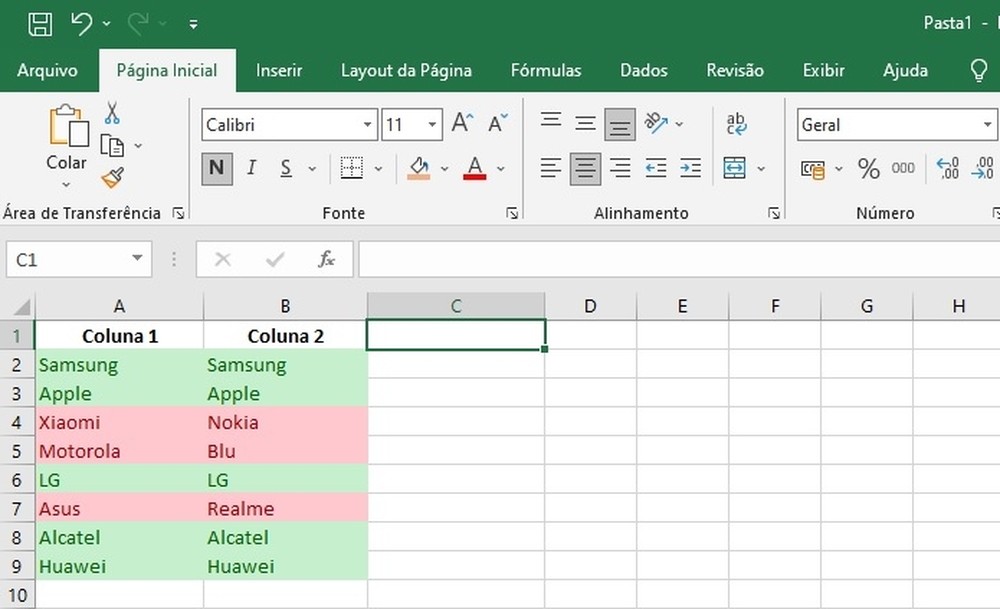Apply Percent Style from the Número group

click(868, 169)
